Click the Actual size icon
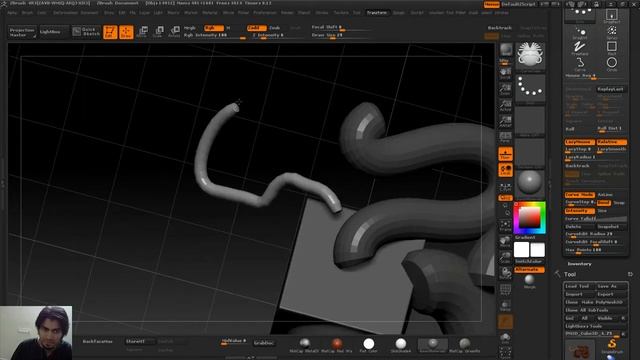640x360 pixels. pyautogui.click(x=506, y=106)
